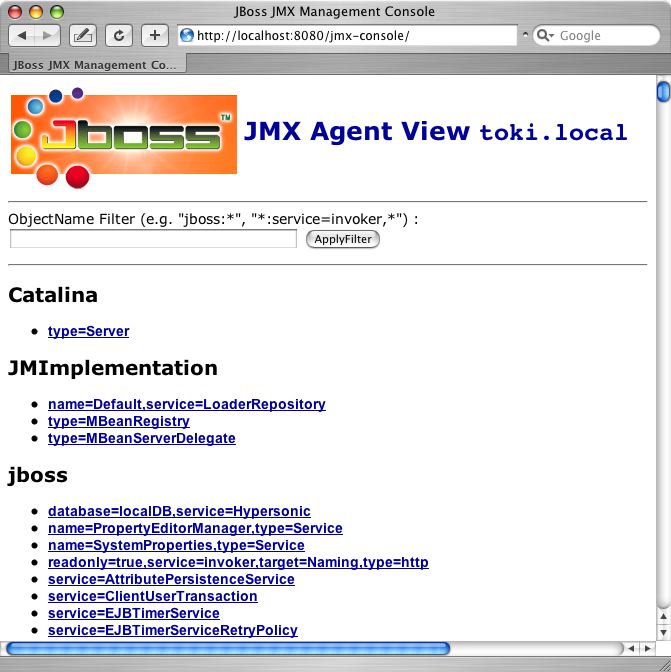Open name=SystemProperties,type=Service link
The image size is (671, 672).
(x=176, y=545)
